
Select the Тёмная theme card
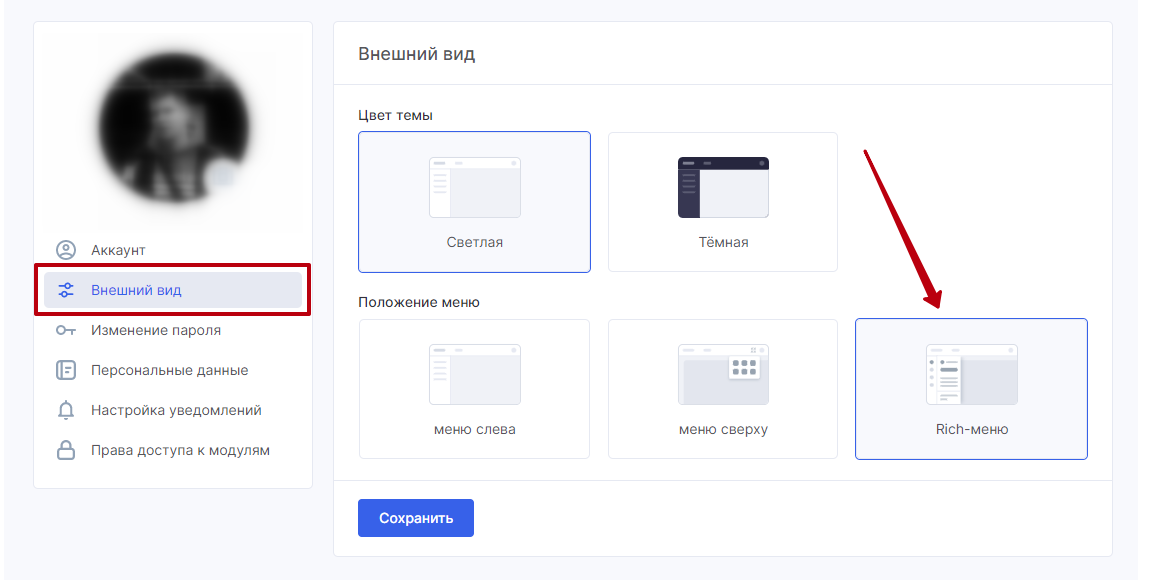(x=723, y=202)
